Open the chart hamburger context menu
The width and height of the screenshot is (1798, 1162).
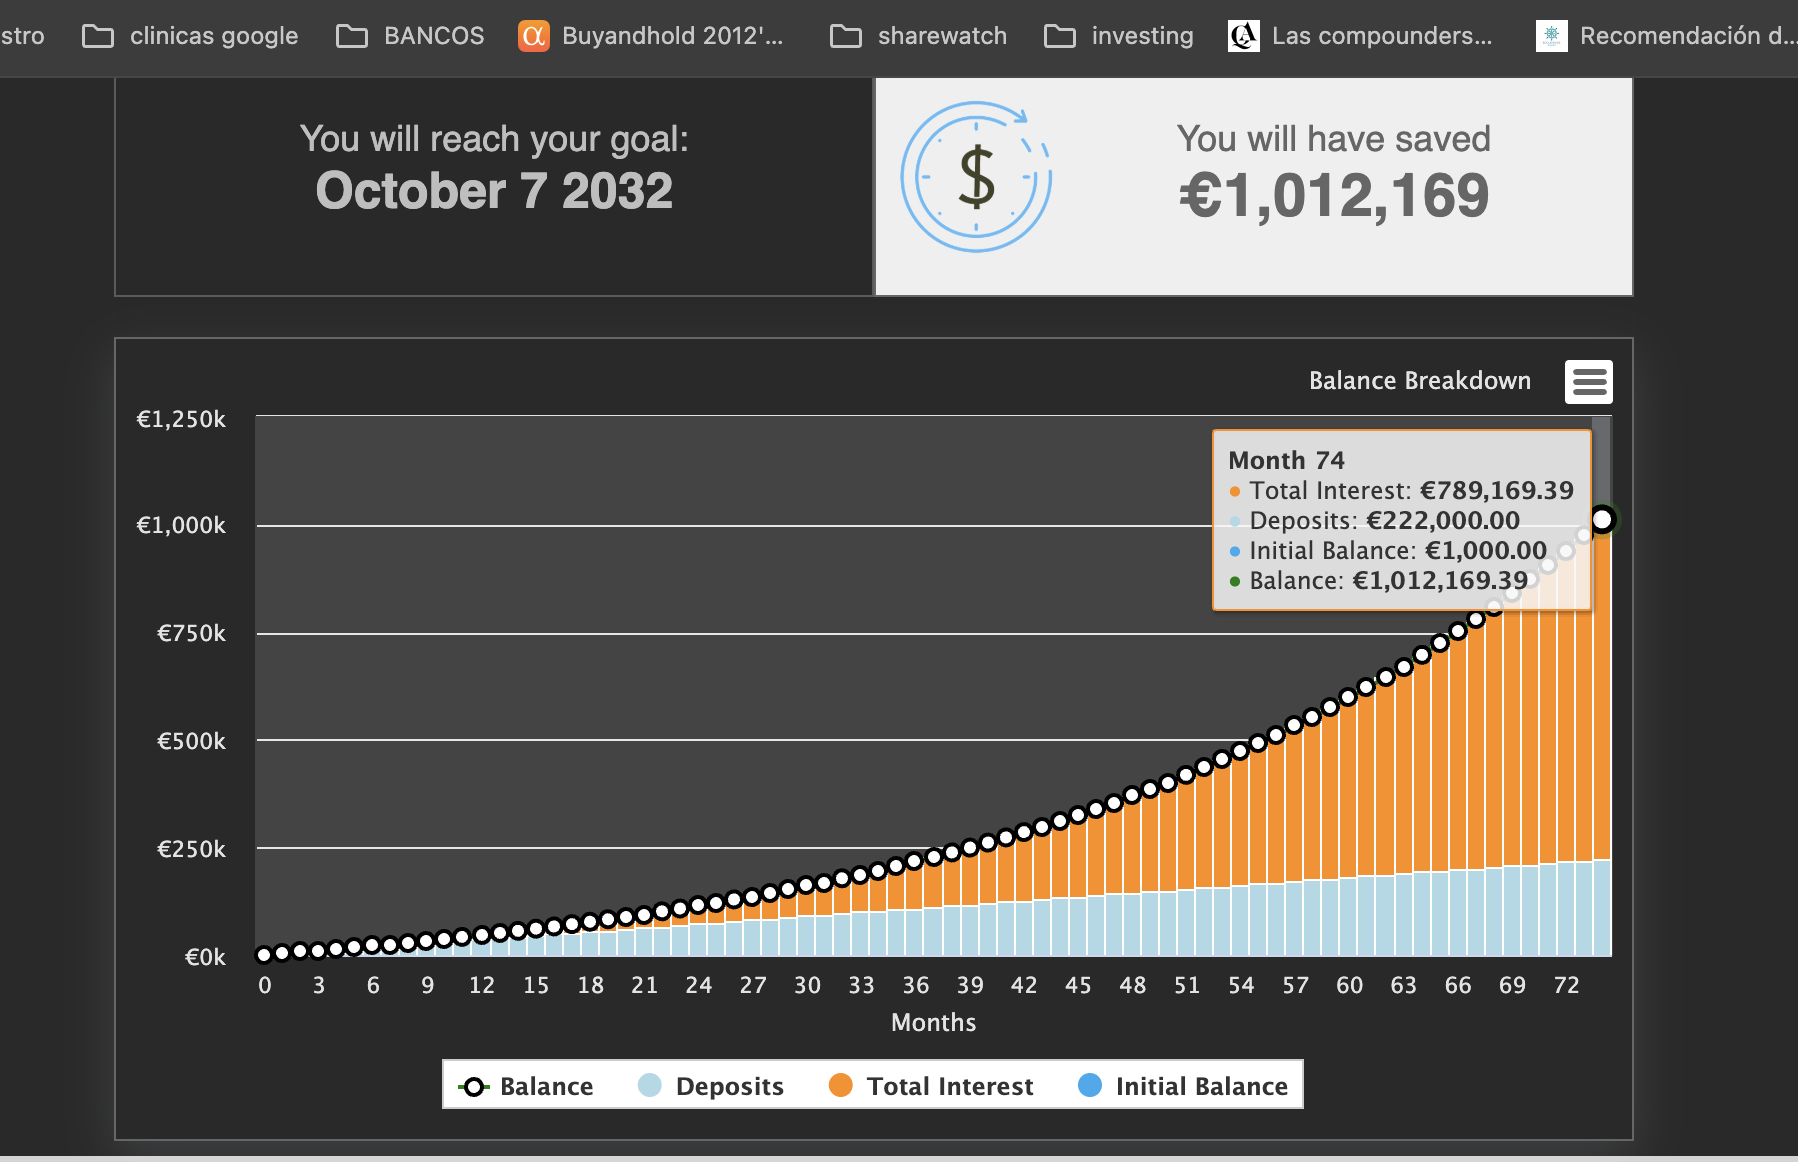(1589, 382)
